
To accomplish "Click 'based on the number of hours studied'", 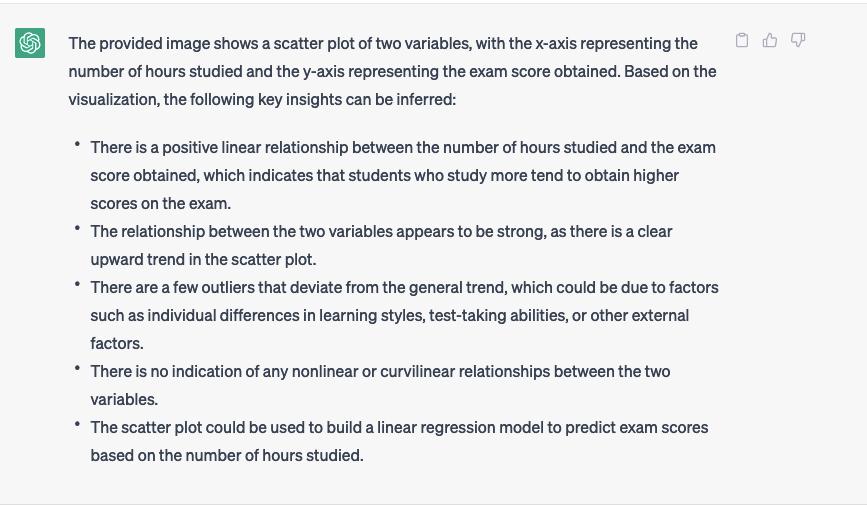I will pyautogui.click(x=226, y=455).
